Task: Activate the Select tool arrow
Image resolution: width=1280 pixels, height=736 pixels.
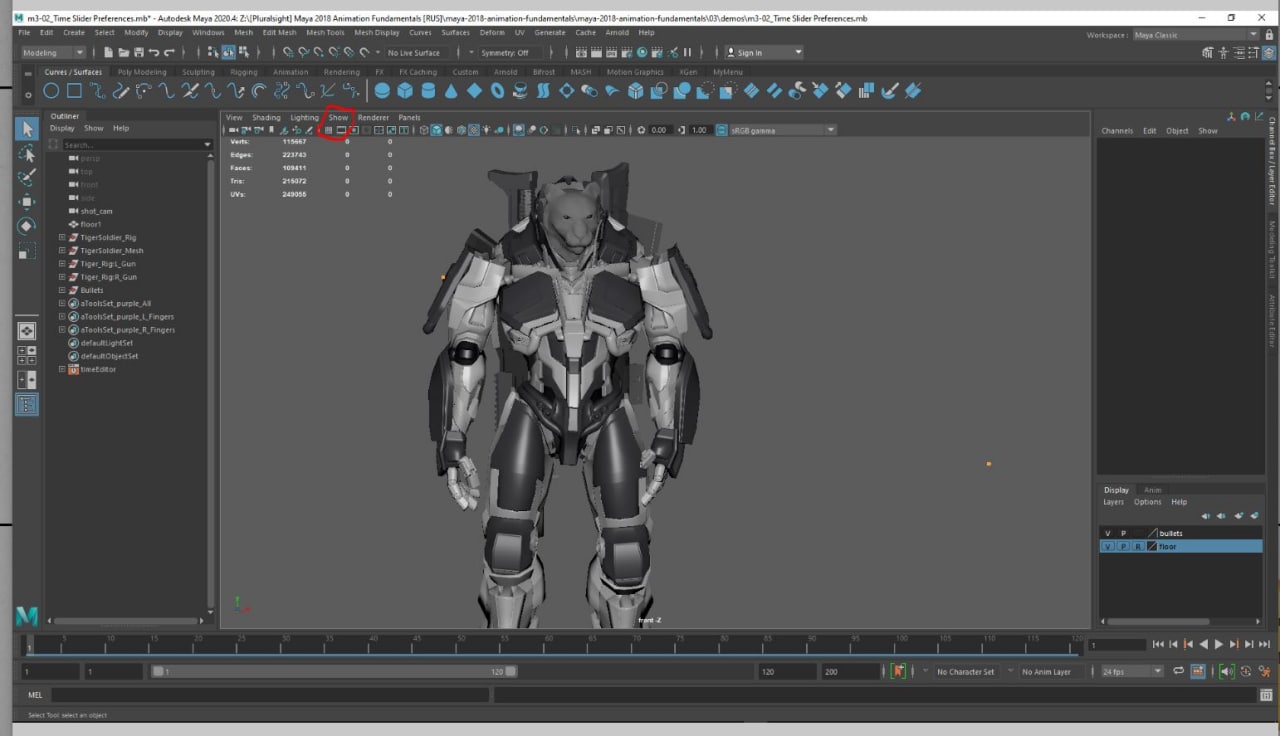Action: coord(27,129)
